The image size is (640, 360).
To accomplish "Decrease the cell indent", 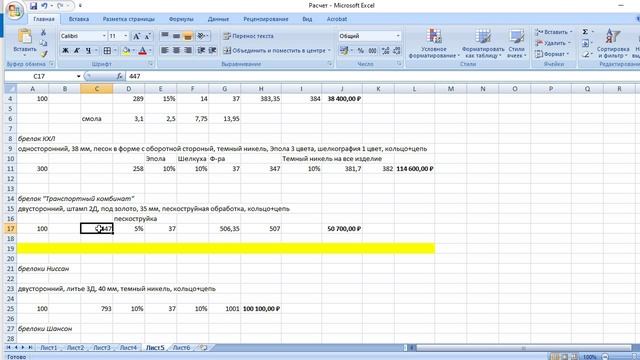I will point(201,51).
